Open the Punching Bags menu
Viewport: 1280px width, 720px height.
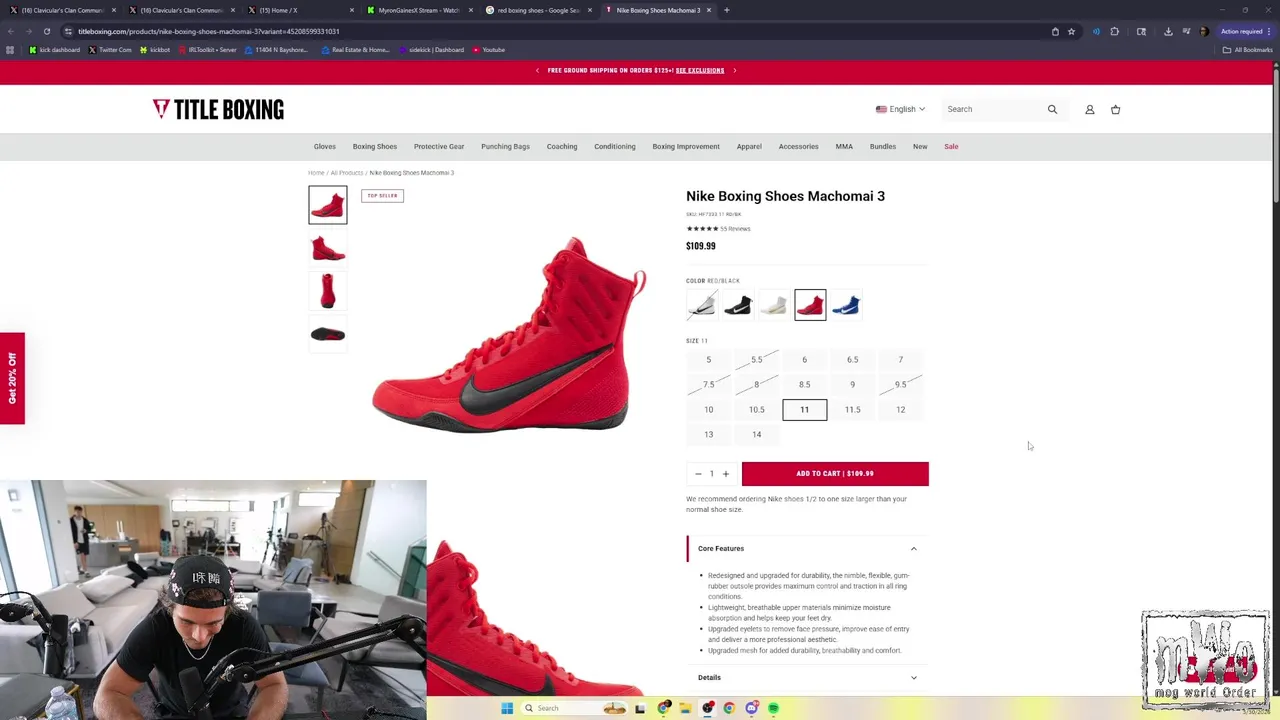tap(505, 147)
